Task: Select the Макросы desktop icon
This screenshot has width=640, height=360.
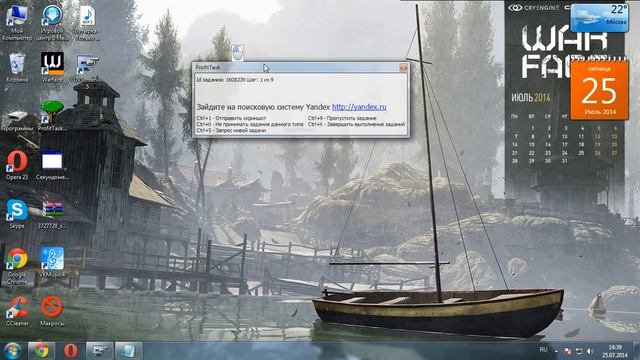Action: tap(52, 311)
